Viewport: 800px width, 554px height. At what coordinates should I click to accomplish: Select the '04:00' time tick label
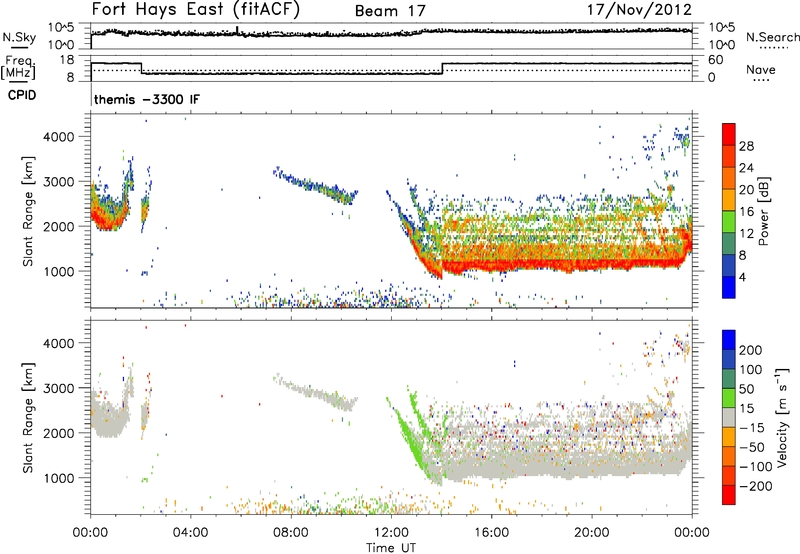(190, 533)
